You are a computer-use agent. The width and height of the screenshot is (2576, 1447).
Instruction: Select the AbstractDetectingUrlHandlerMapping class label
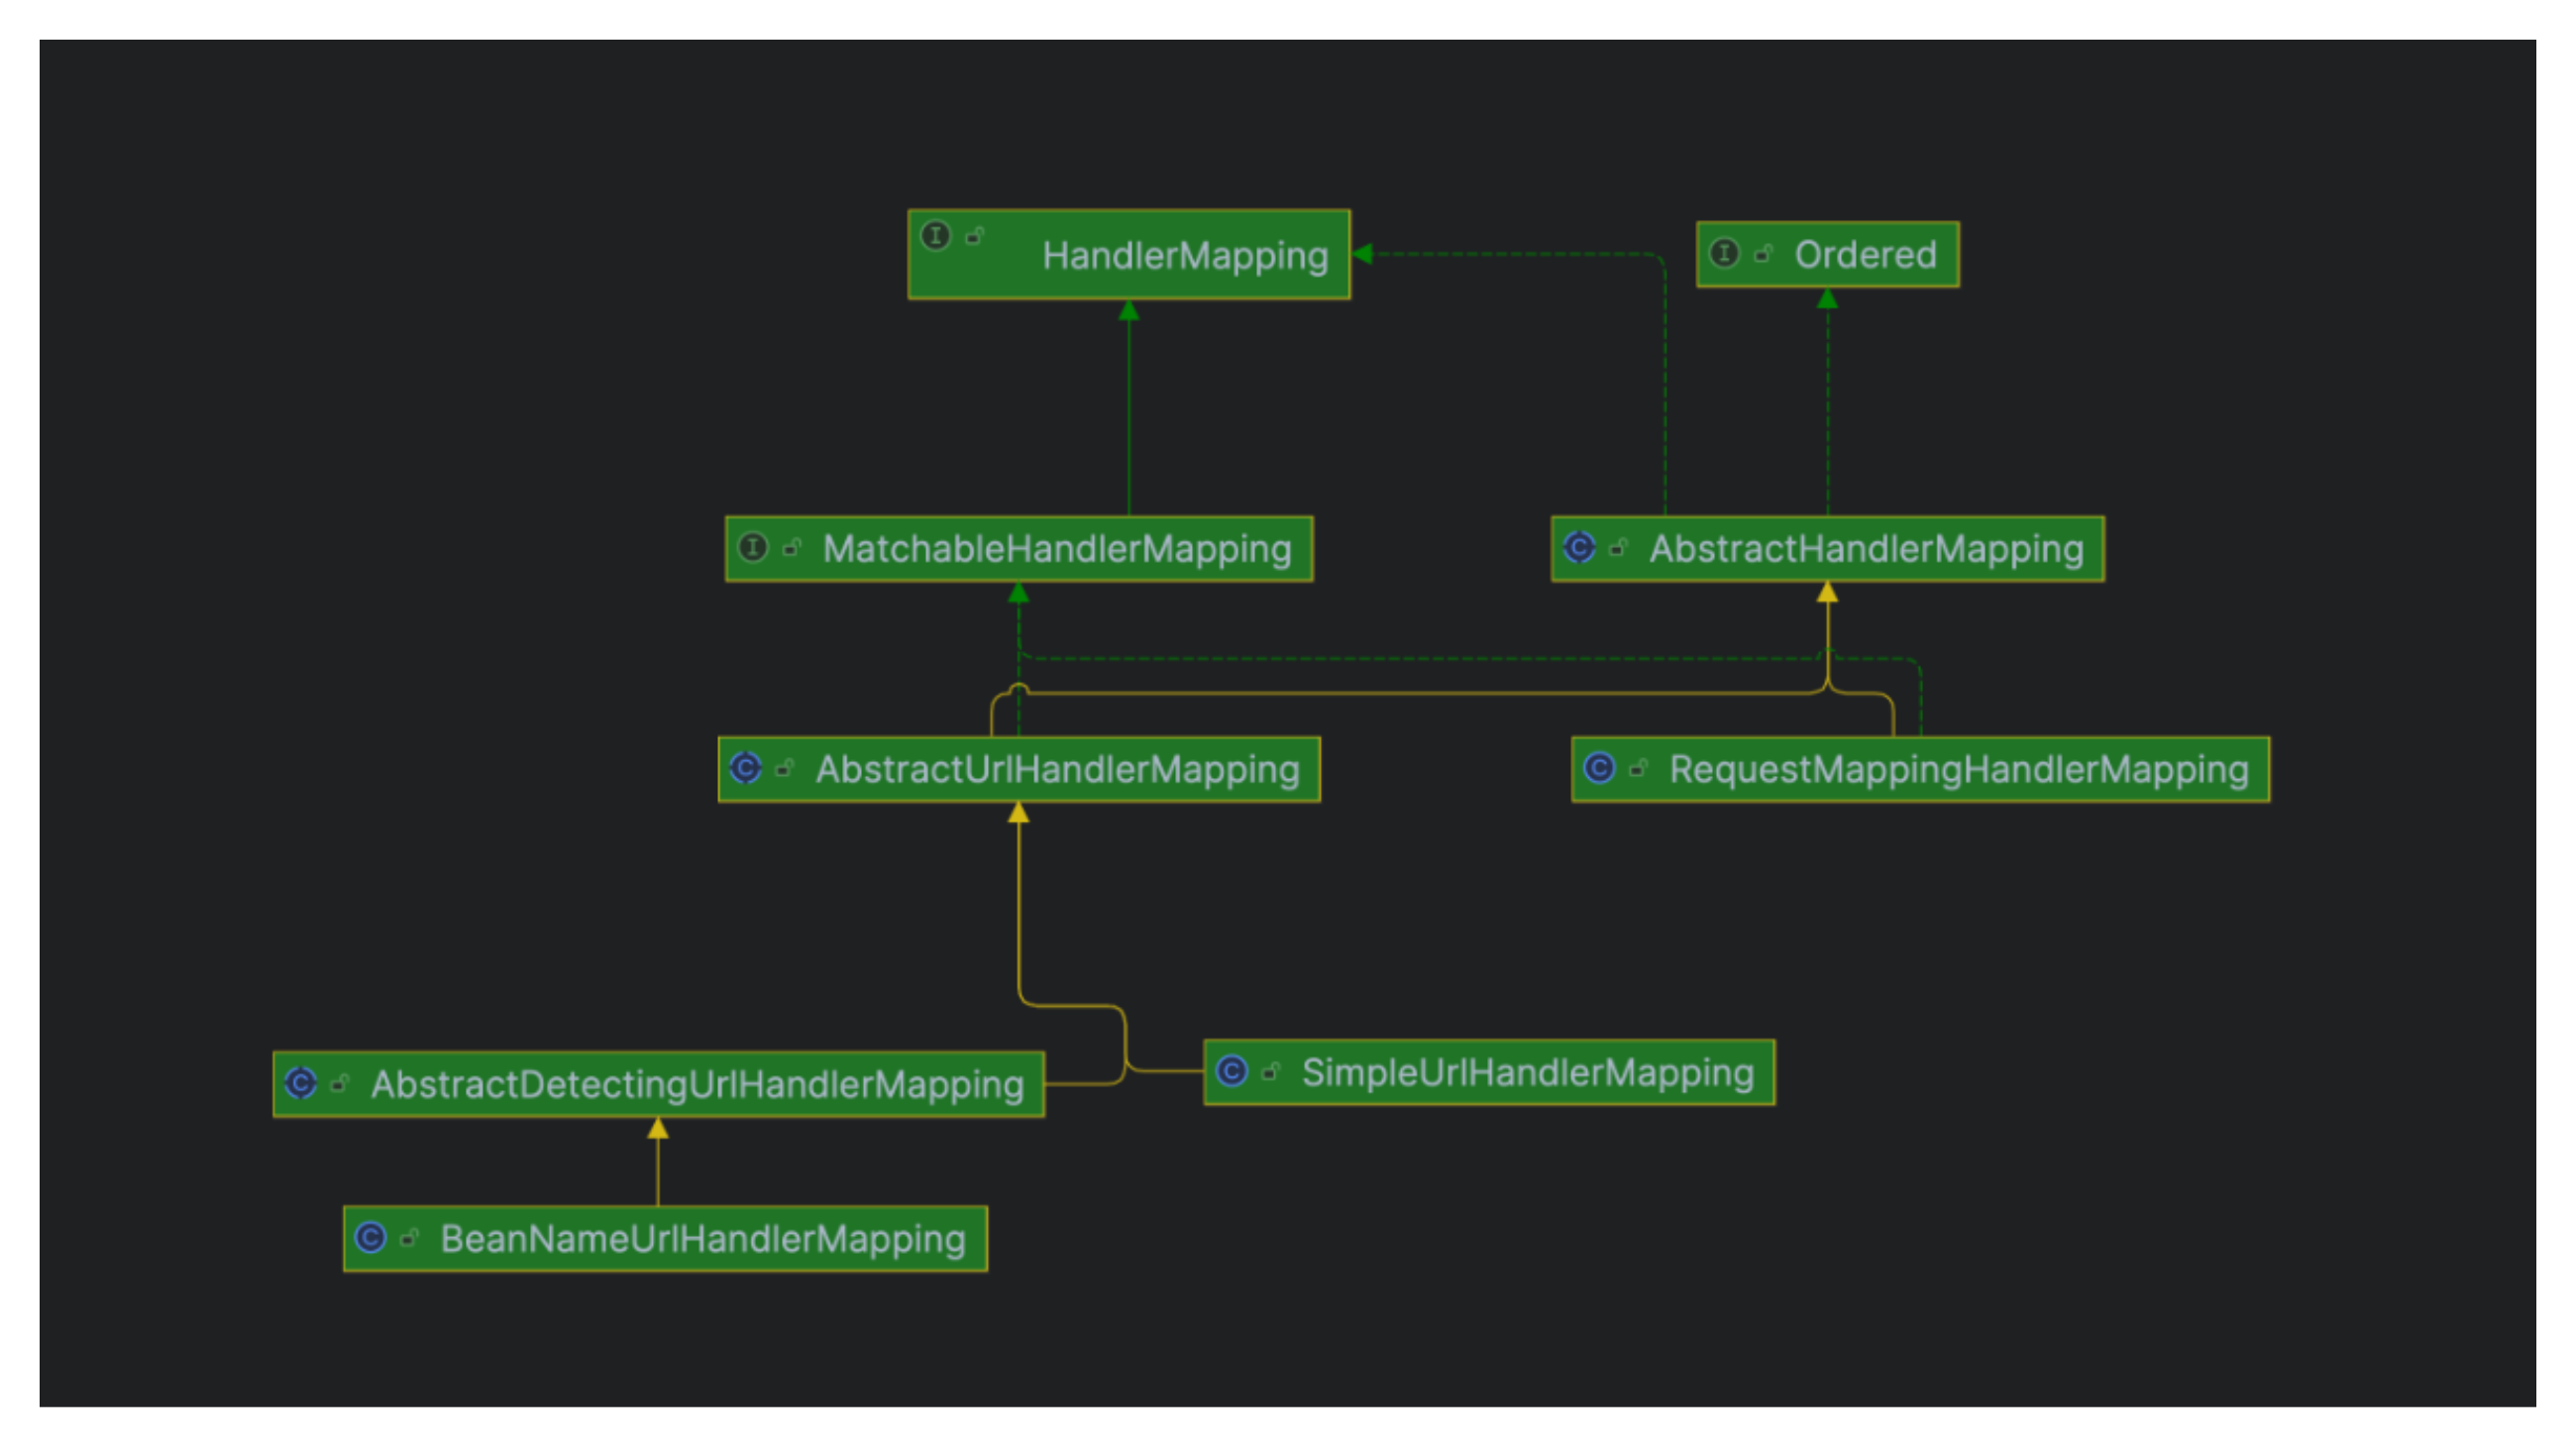point(697,1085)
